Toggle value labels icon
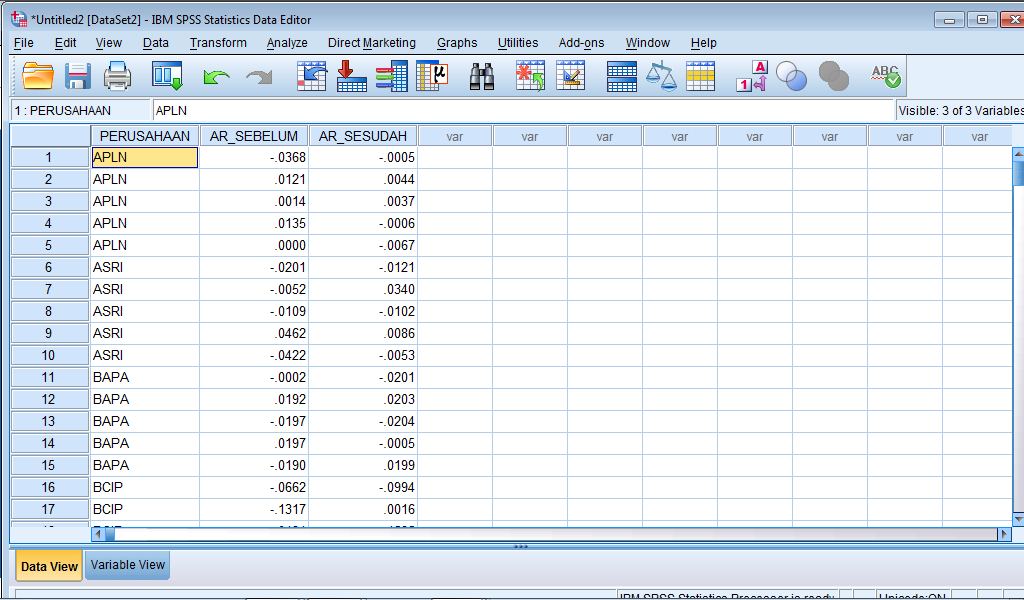 (x=752, y=76)
